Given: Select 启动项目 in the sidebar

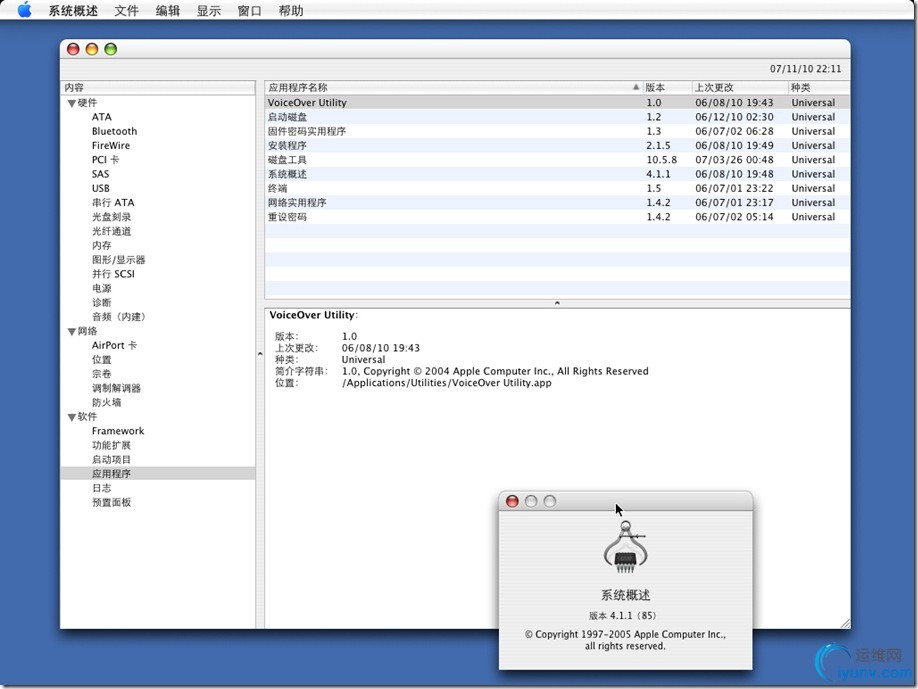Looking at the screenshot, I should (111, 460).
